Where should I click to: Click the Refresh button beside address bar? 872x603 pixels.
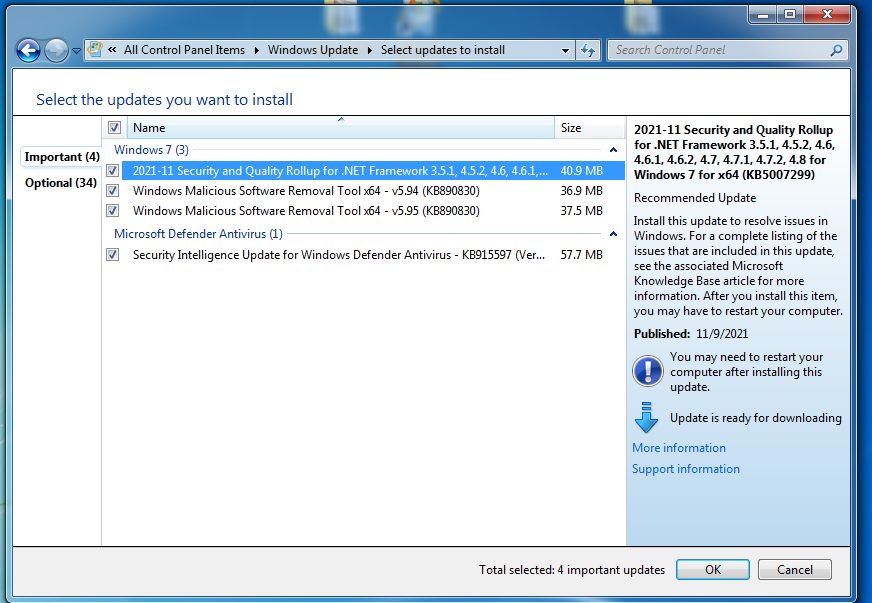click(588, 51)
